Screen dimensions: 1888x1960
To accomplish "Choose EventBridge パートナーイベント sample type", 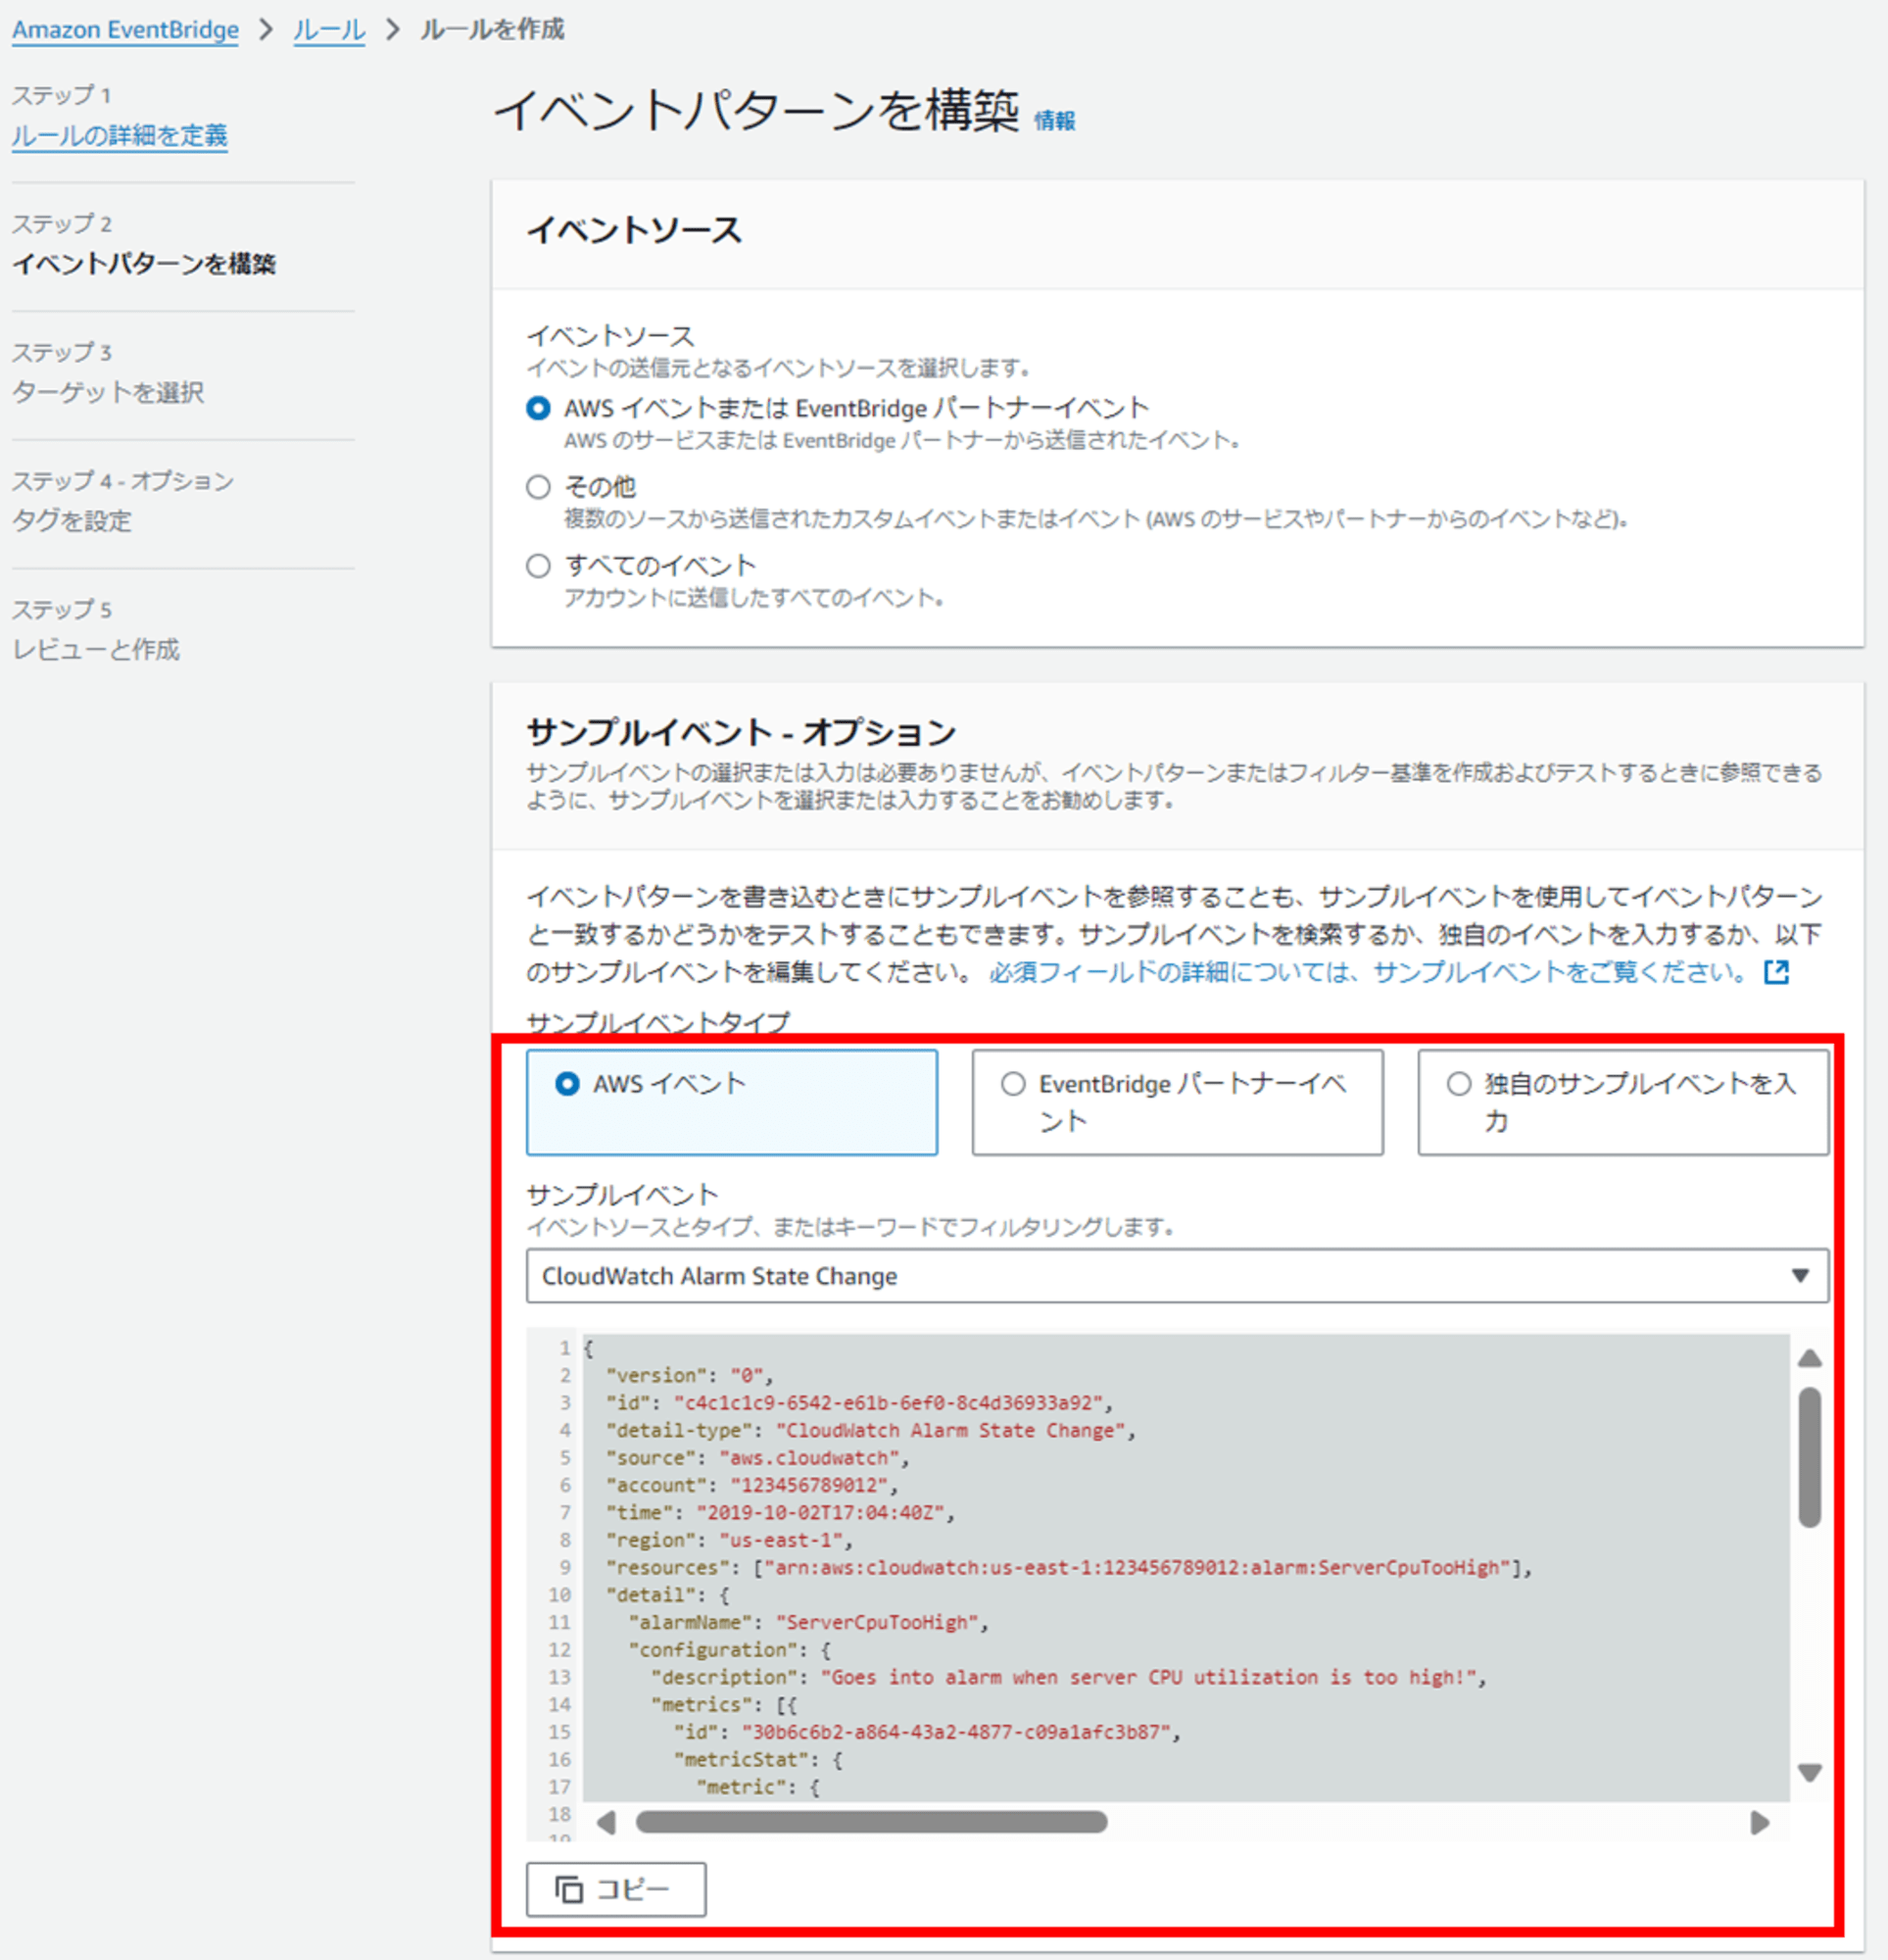I will click(x=1177, y=1102).
